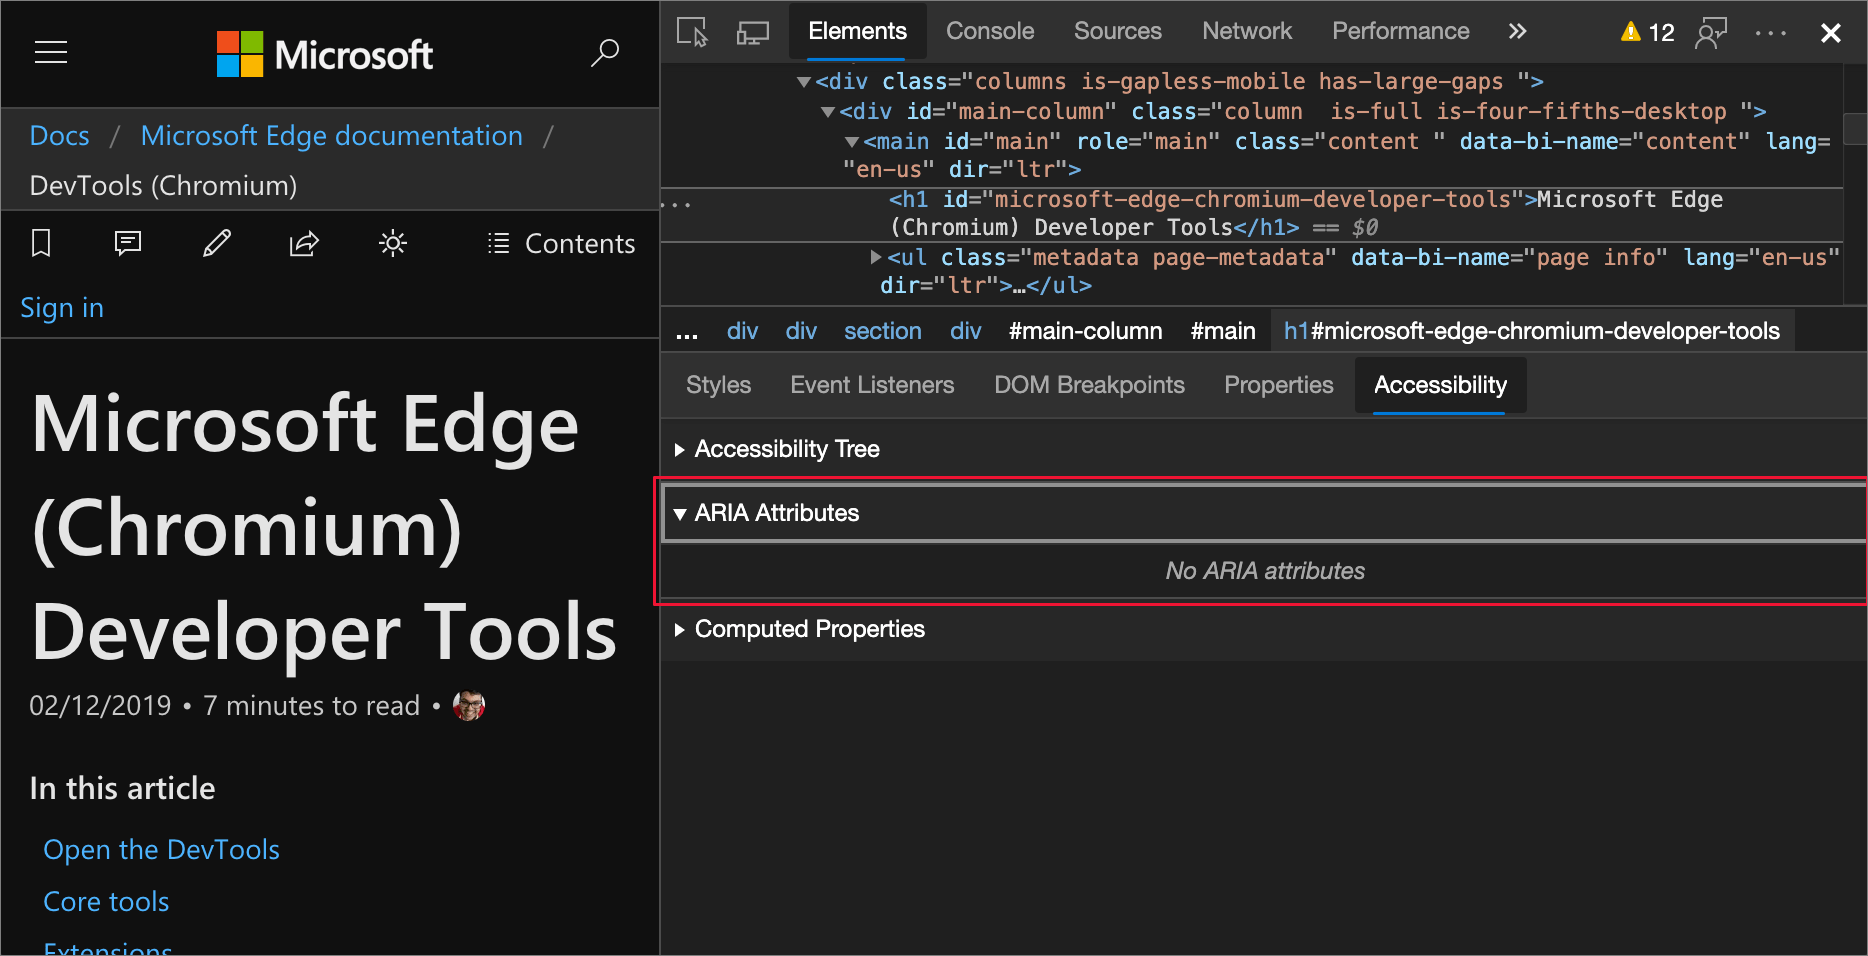Edit the article with the pencil icon
The image size is (1868, 956).
pos(216,243)
